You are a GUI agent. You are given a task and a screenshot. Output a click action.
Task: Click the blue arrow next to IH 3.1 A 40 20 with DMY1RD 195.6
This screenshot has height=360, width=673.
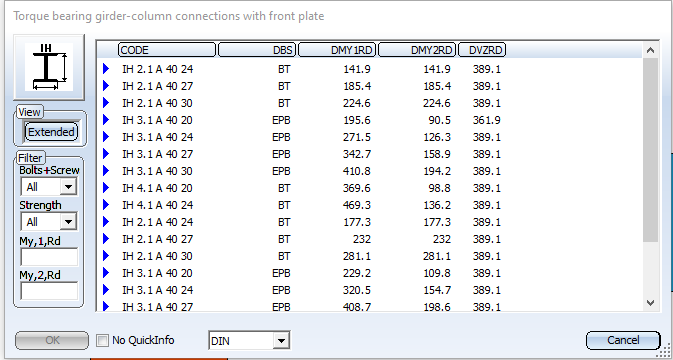(x=106, y=120)
